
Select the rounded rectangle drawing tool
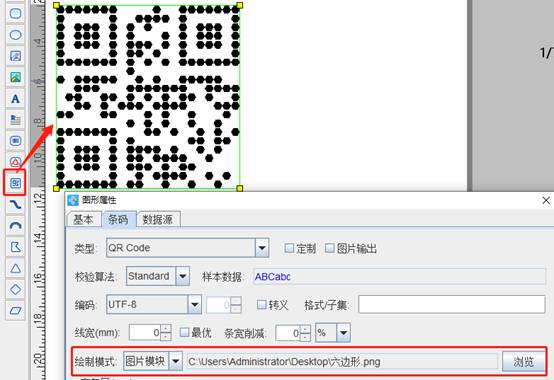tap(15, 13)
